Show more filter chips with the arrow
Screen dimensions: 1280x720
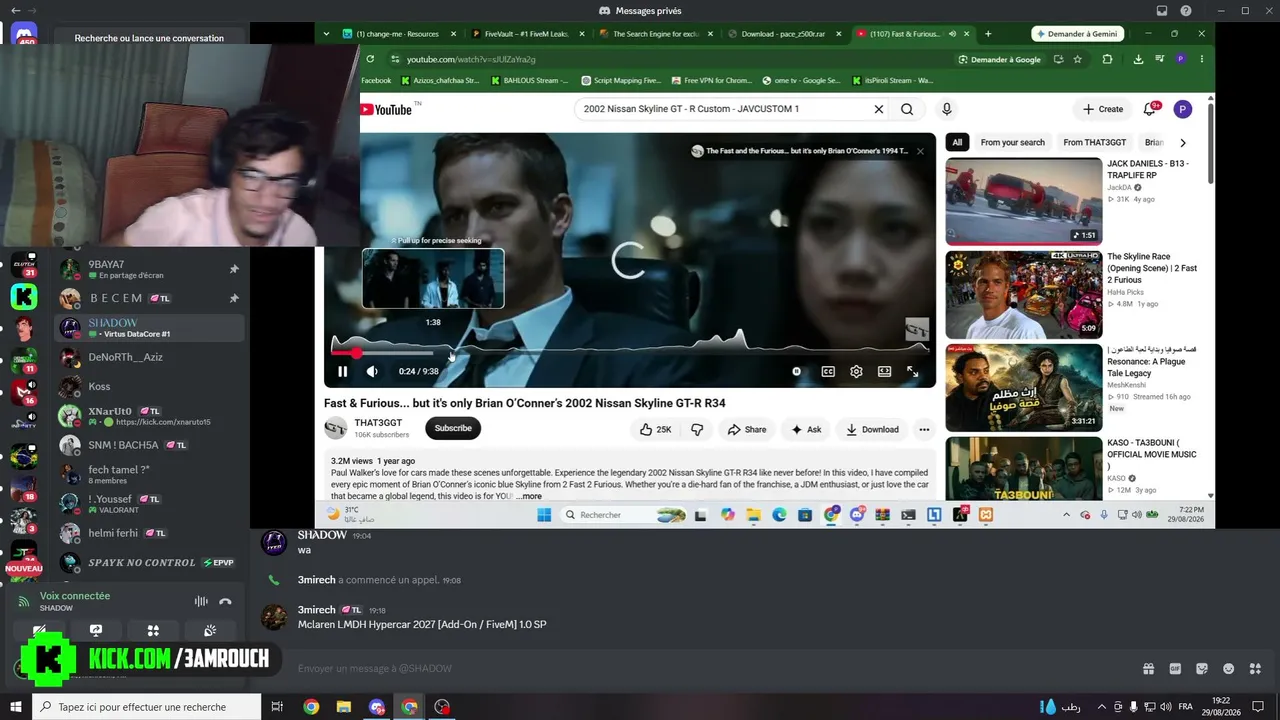tap(1183, 142)
